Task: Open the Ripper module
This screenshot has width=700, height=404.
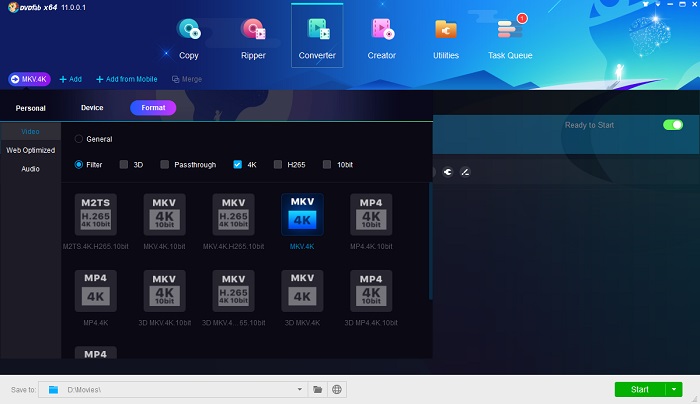Action: point(253,37)
